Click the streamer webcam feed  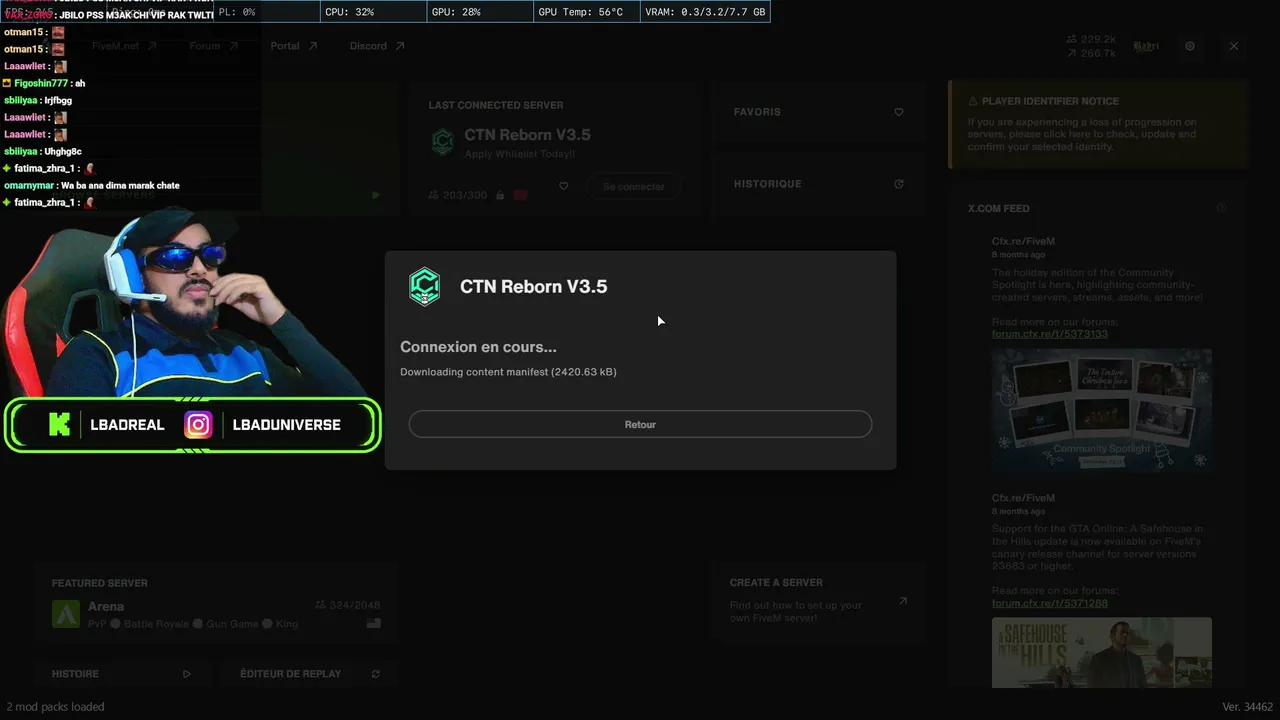tap(185, 305)
